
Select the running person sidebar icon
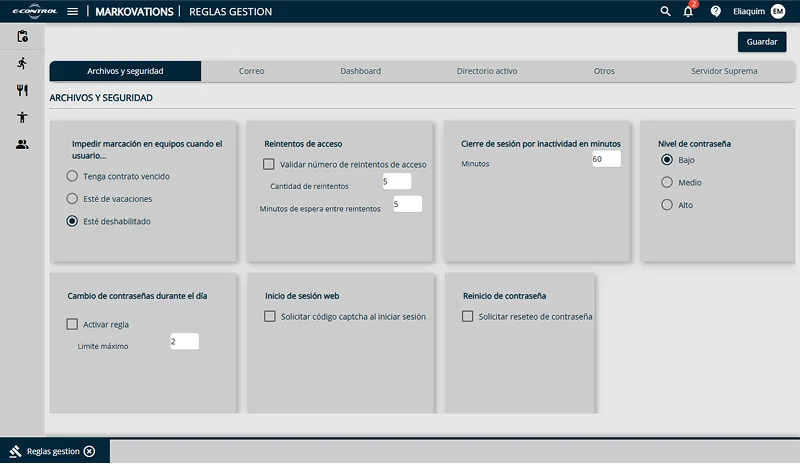tap(22, 63)
